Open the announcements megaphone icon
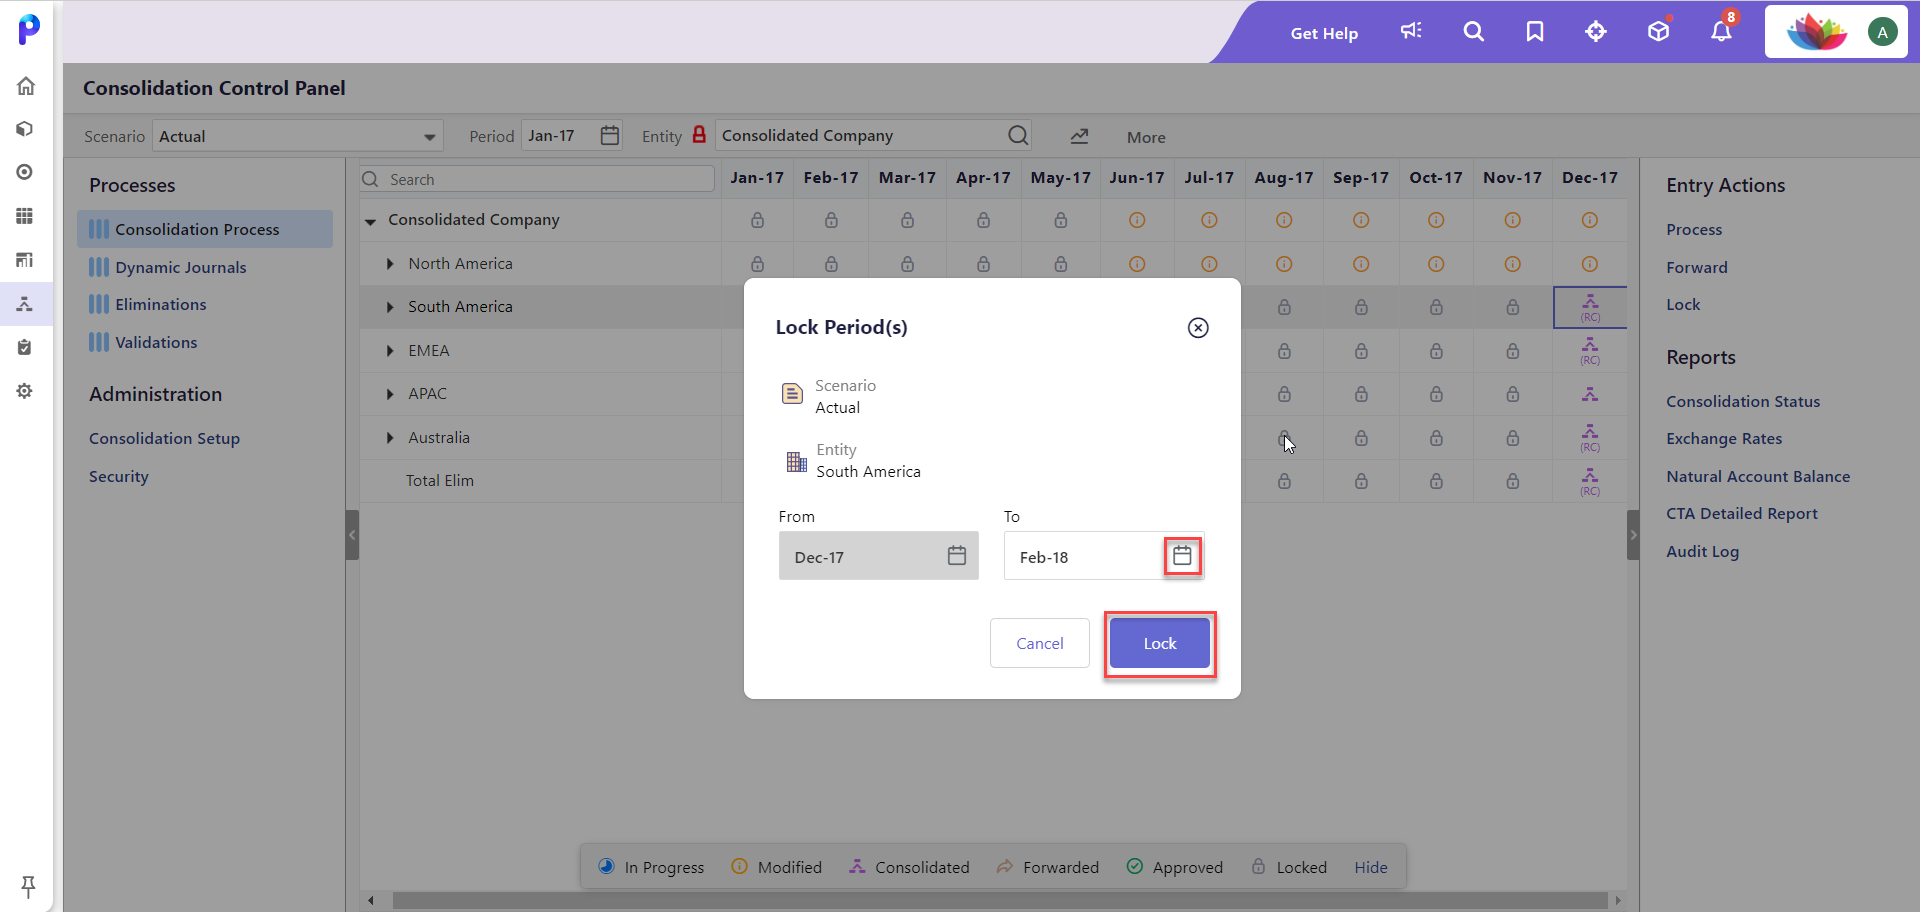The width and height of the screenshot is (1920, 912). click(x=1411, y=31)
